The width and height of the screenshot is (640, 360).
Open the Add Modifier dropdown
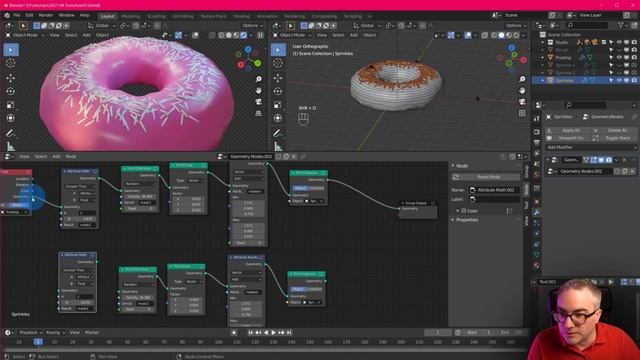click(x=591, y=147)
